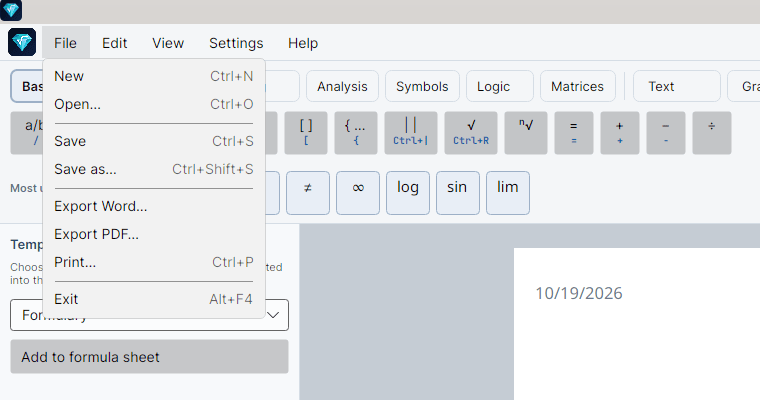760x400 pixels.
Task: Insert sin function
Action: point(458,192)
